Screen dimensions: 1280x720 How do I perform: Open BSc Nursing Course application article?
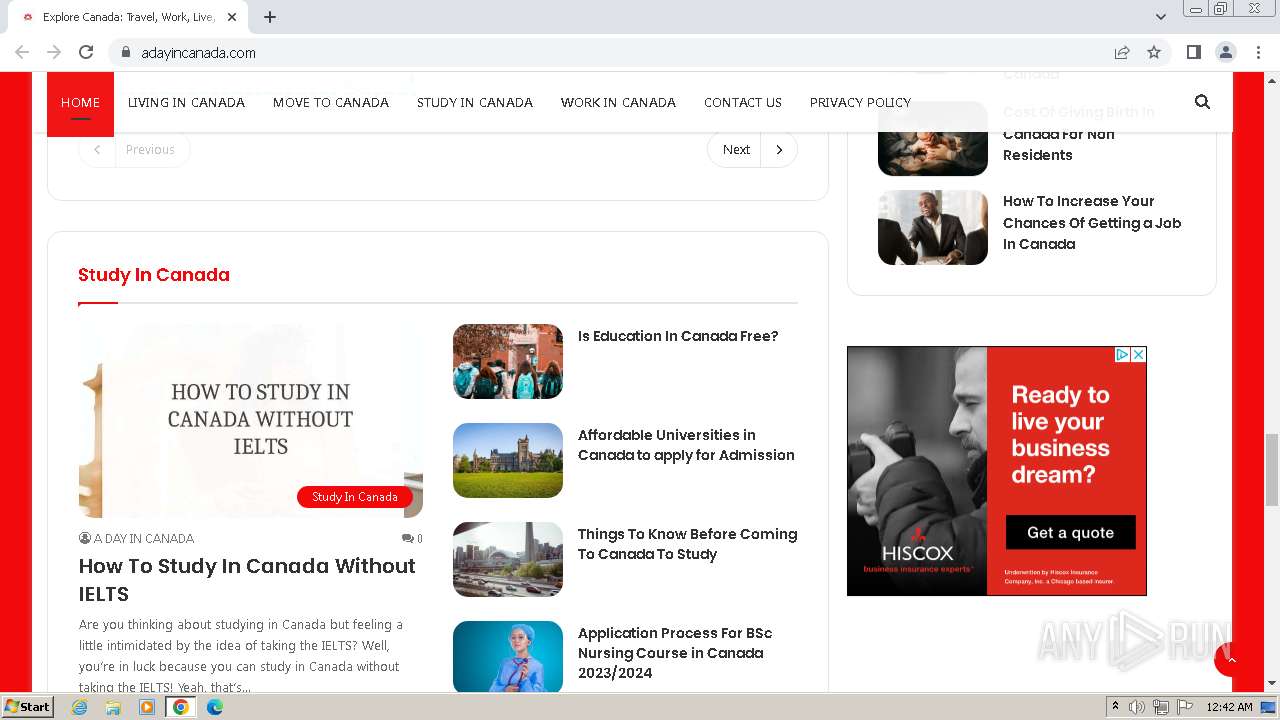[675, 653]
